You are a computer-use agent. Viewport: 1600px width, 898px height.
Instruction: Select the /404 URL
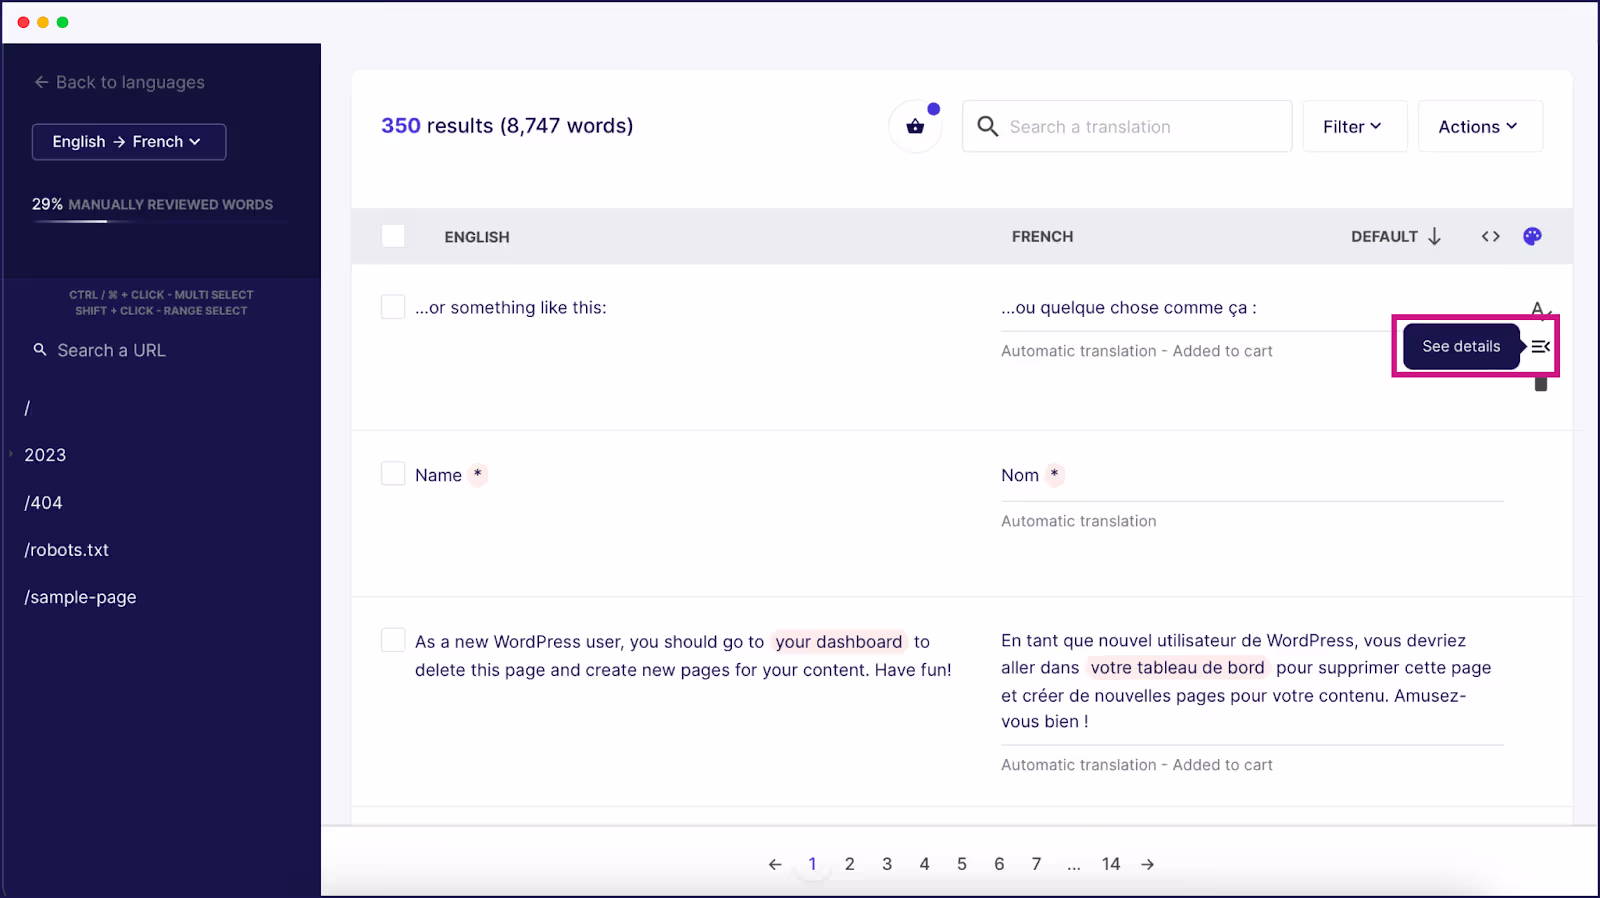point(43,503)
